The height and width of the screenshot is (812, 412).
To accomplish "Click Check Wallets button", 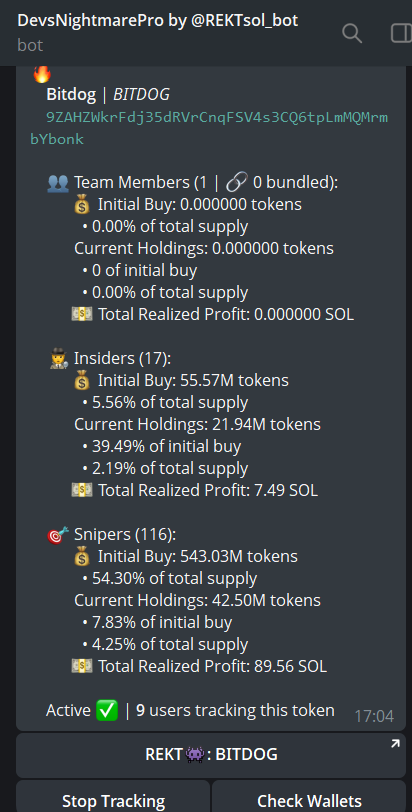I will coord(309,798).
